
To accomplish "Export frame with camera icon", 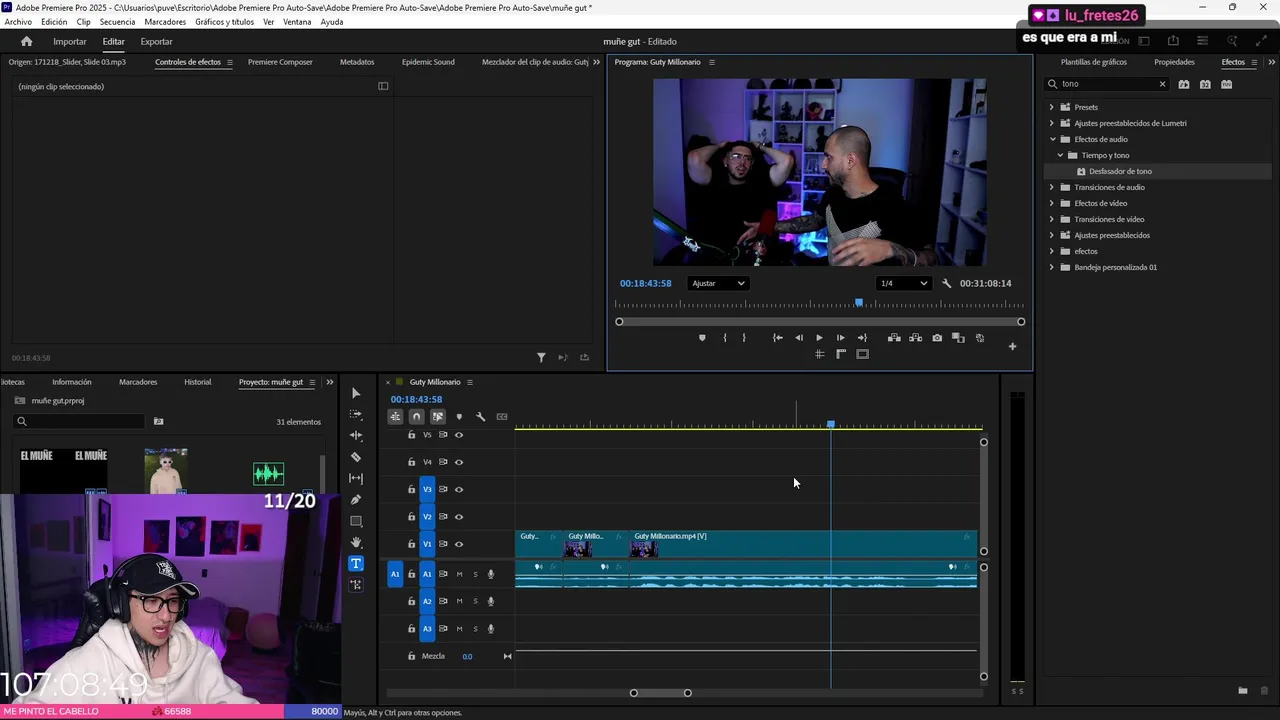I will coord(937,338).
